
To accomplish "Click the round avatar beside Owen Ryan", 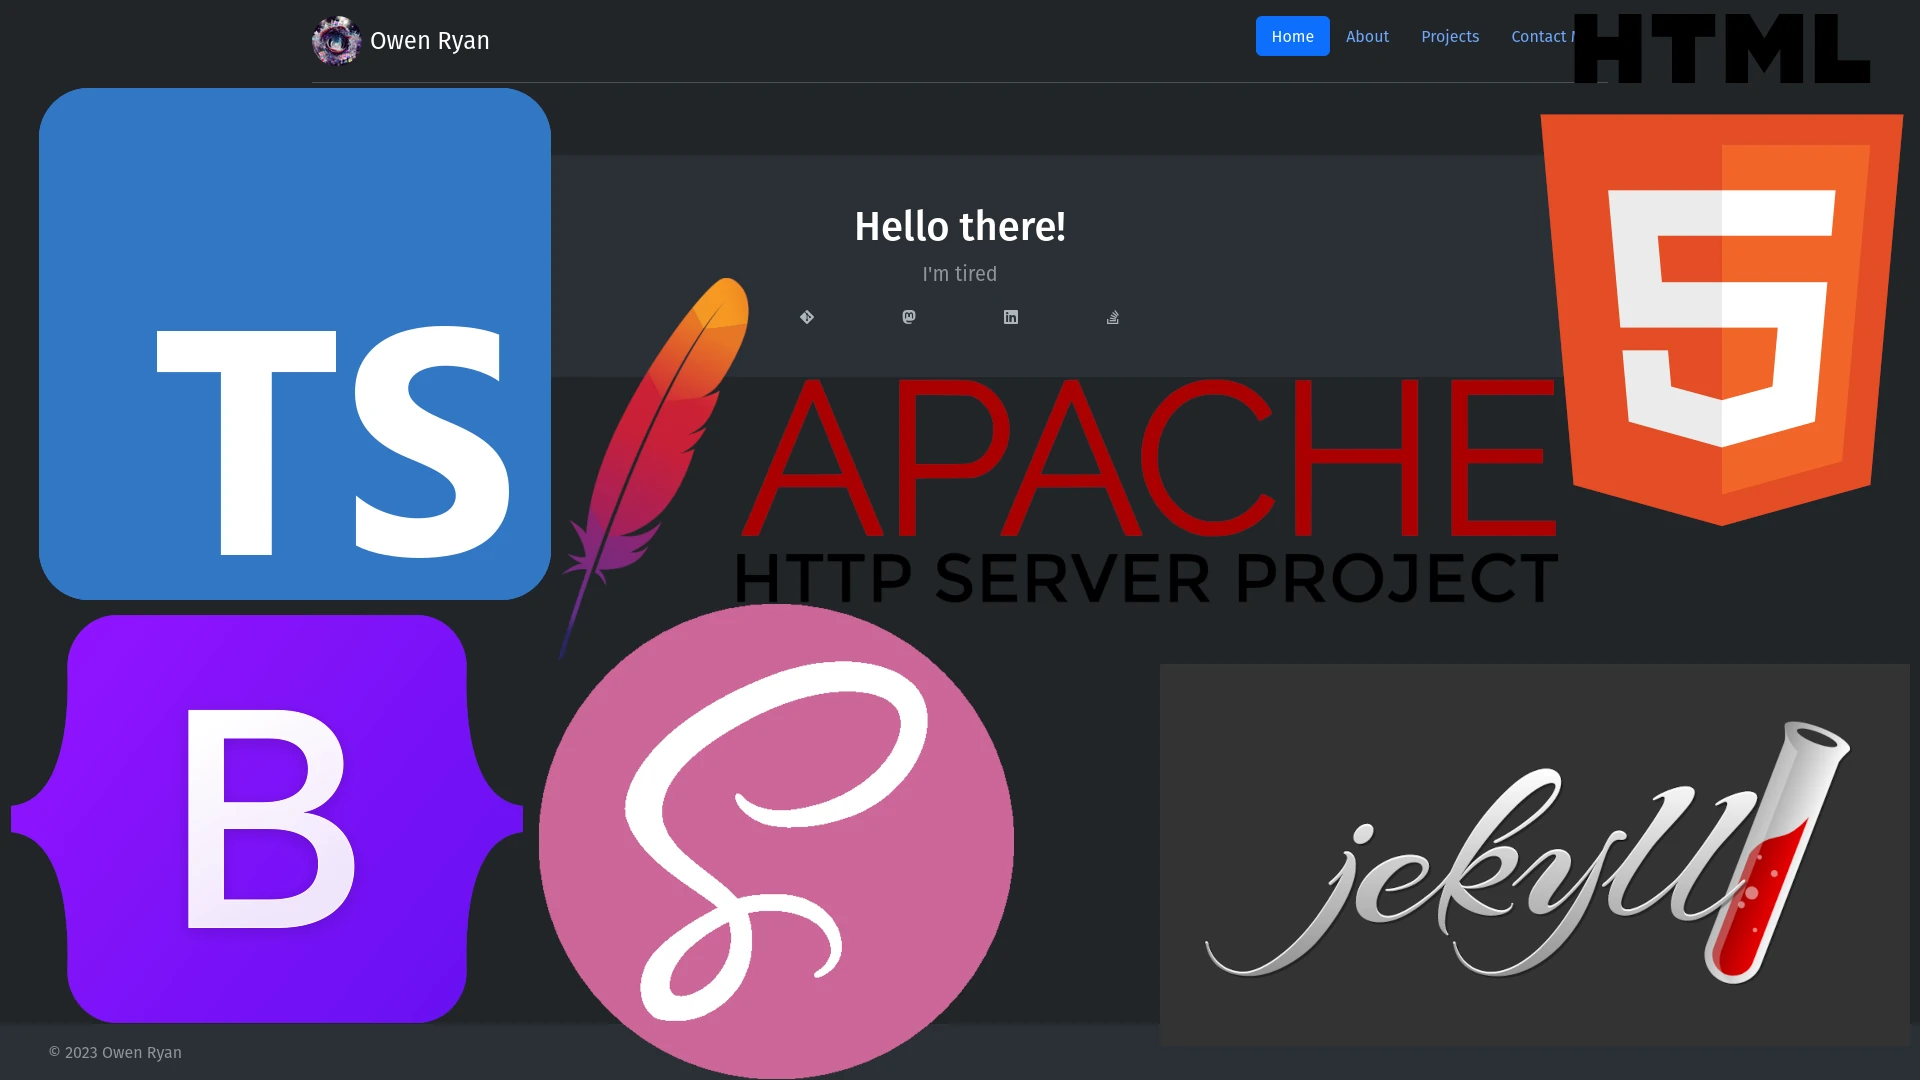I will (x=336, y=41).
